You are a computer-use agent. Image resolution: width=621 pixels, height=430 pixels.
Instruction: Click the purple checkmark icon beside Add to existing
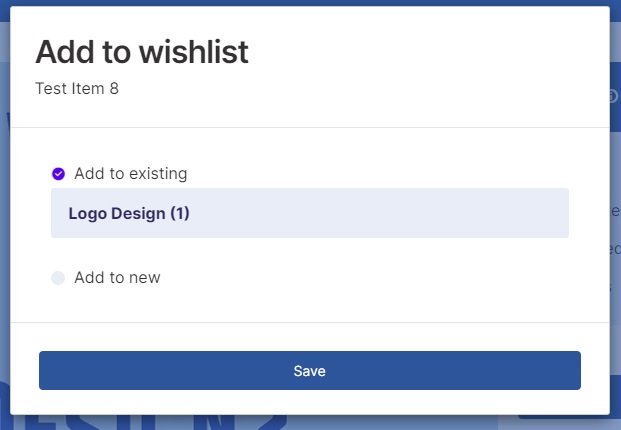pyautogui.click(x=58, y=174)
